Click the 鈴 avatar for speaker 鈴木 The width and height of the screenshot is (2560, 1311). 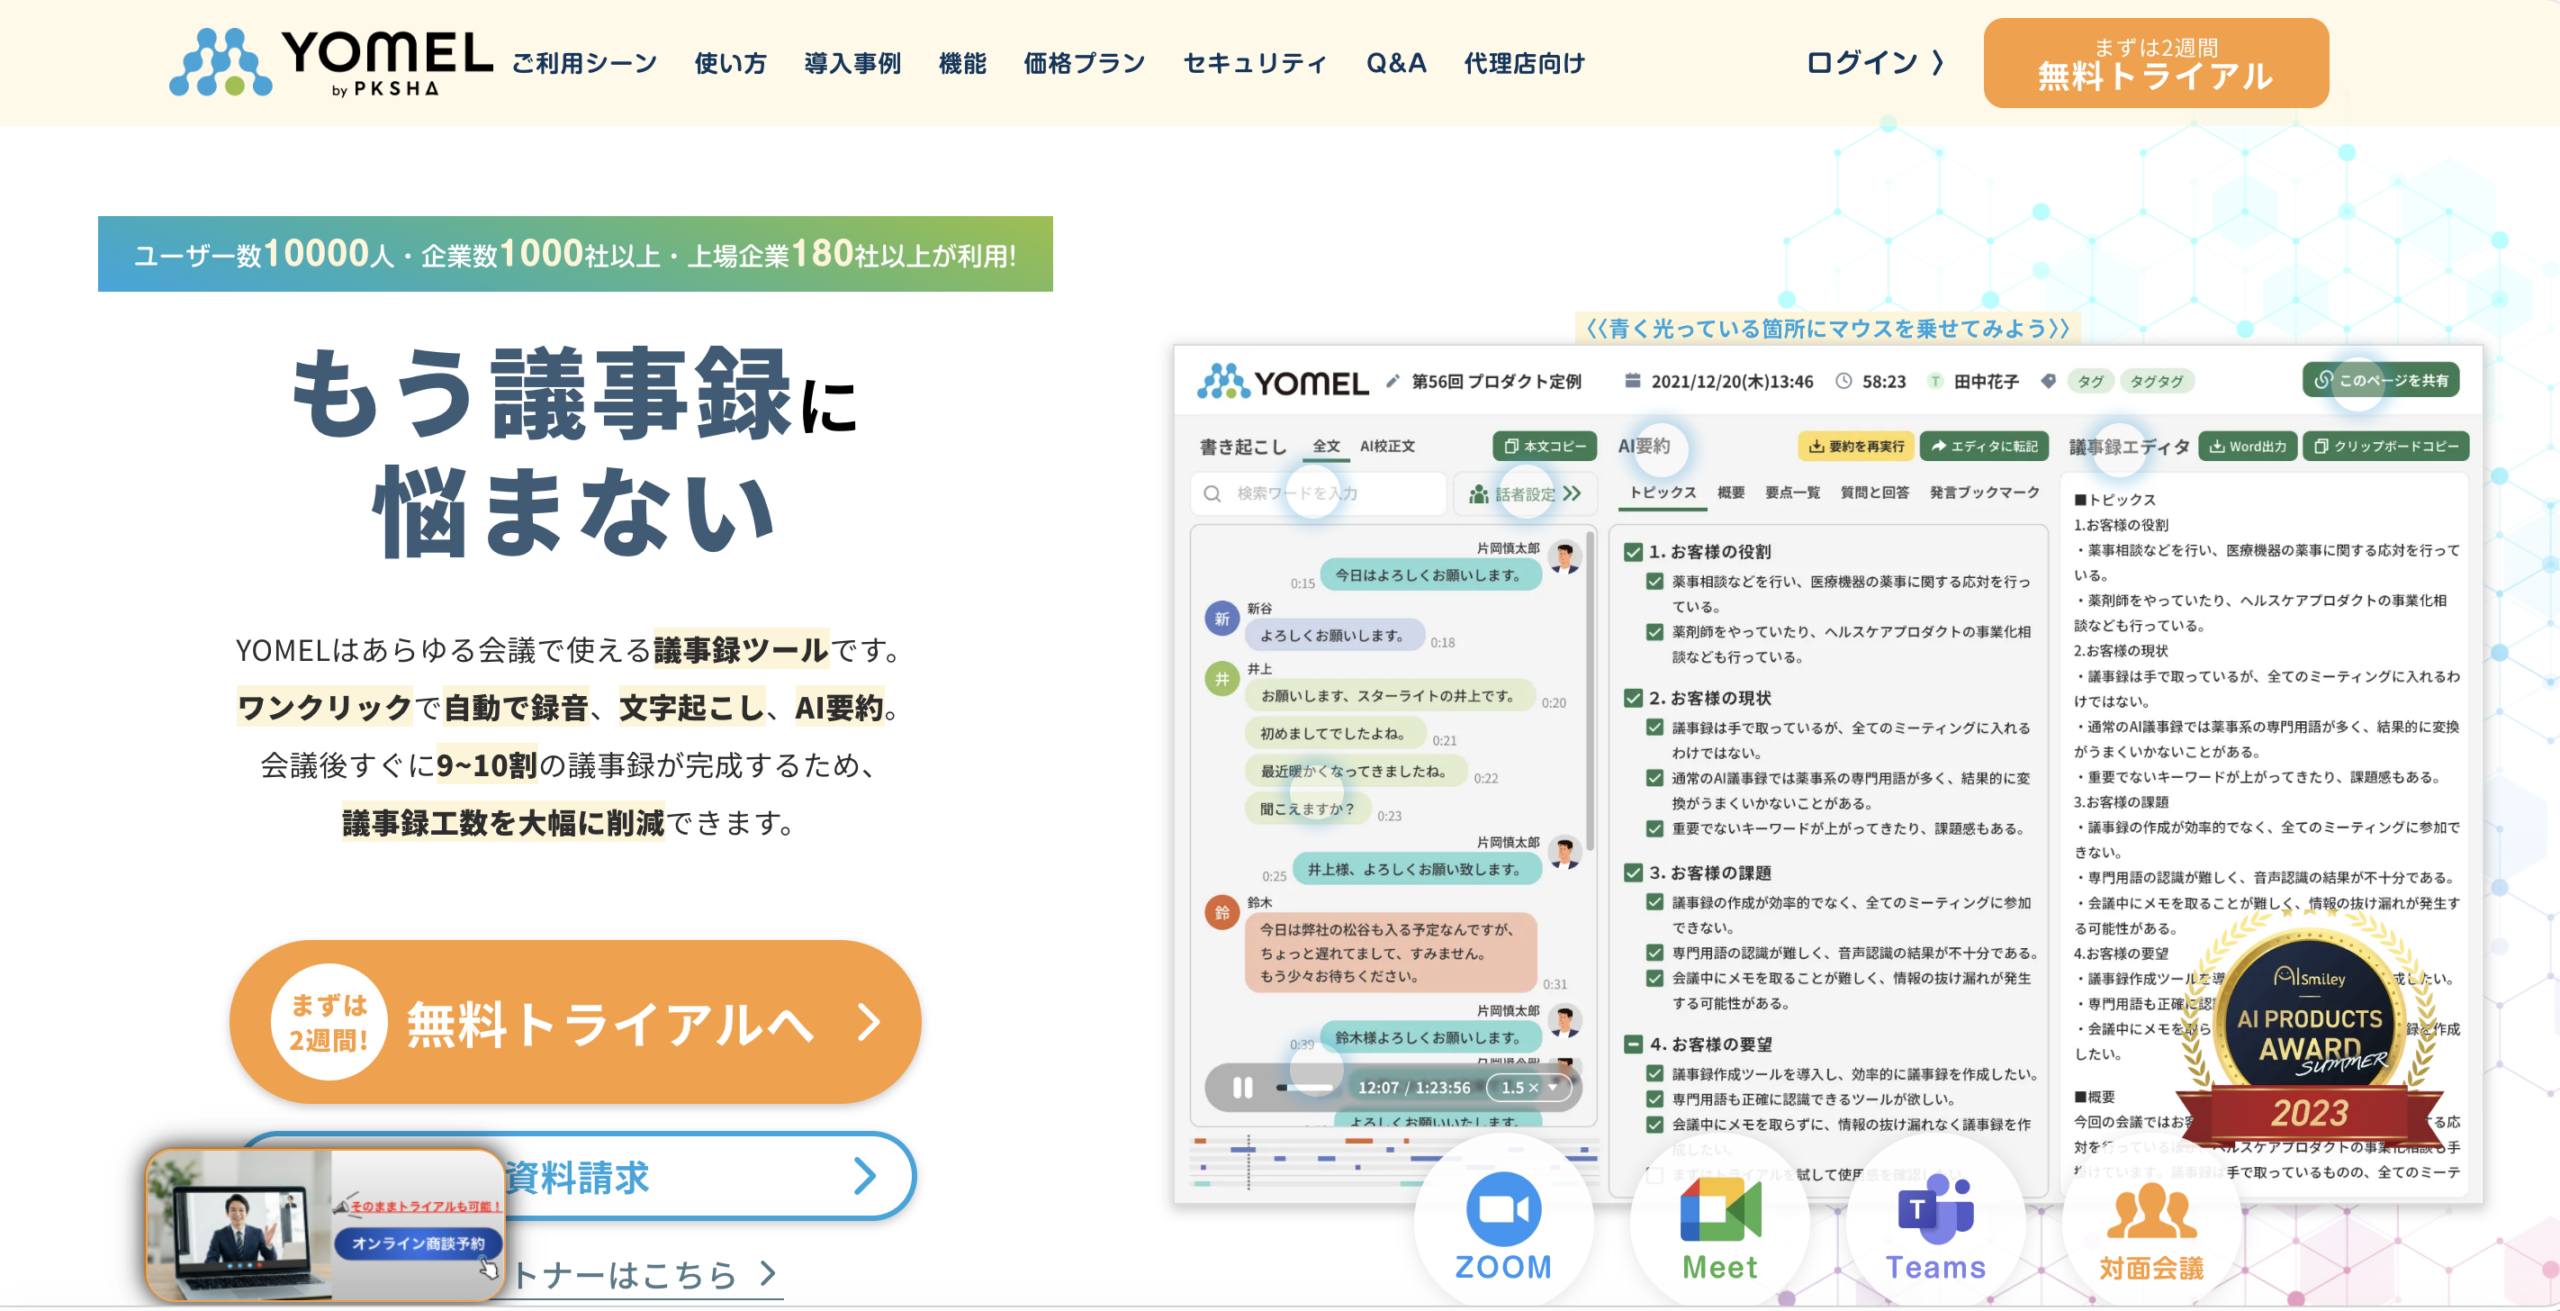tap(1222, 912)
